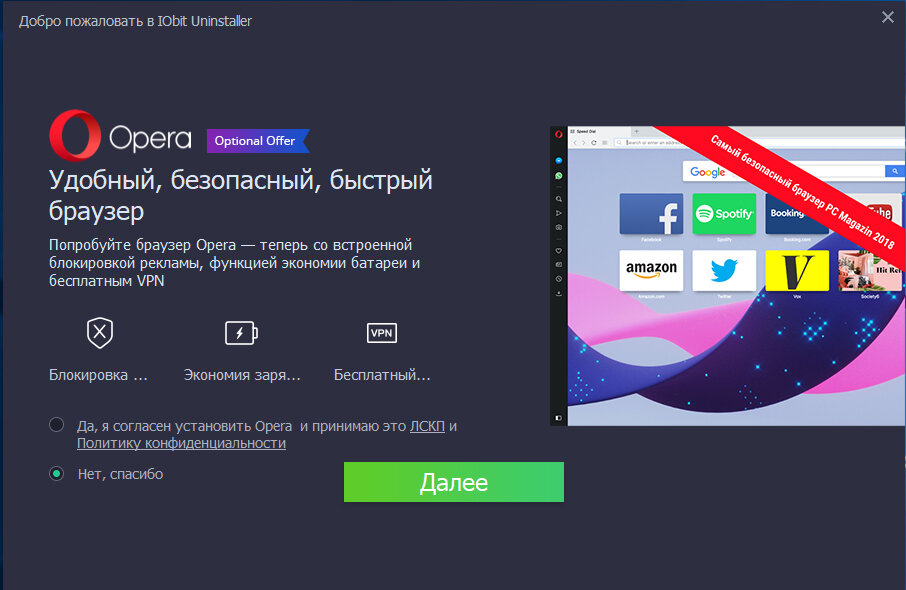Click the heart icon in the preview sidebar
906x590 pixels.
pyautogui.click(x=559, y=251)
